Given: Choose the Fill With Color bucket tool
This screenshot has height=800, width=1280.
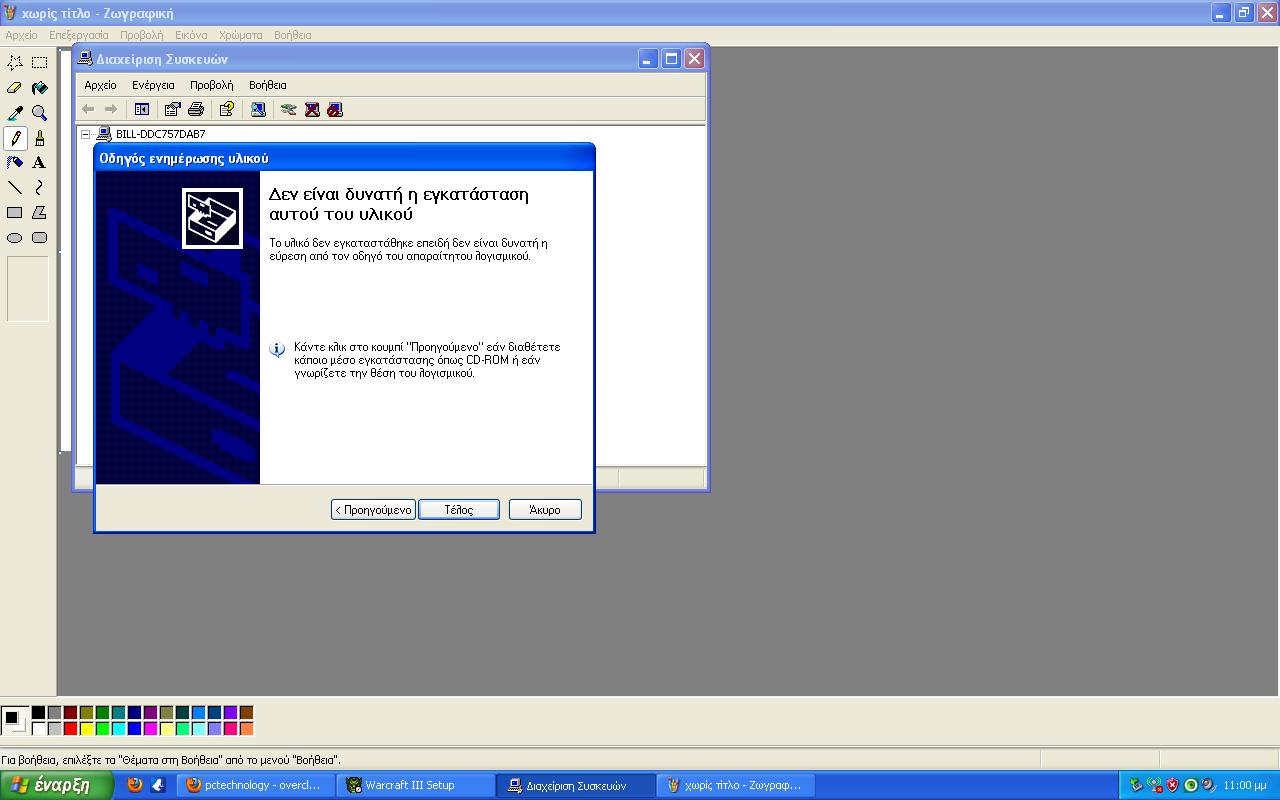Looking at the screenshot, I should click(x=39, y=88).
